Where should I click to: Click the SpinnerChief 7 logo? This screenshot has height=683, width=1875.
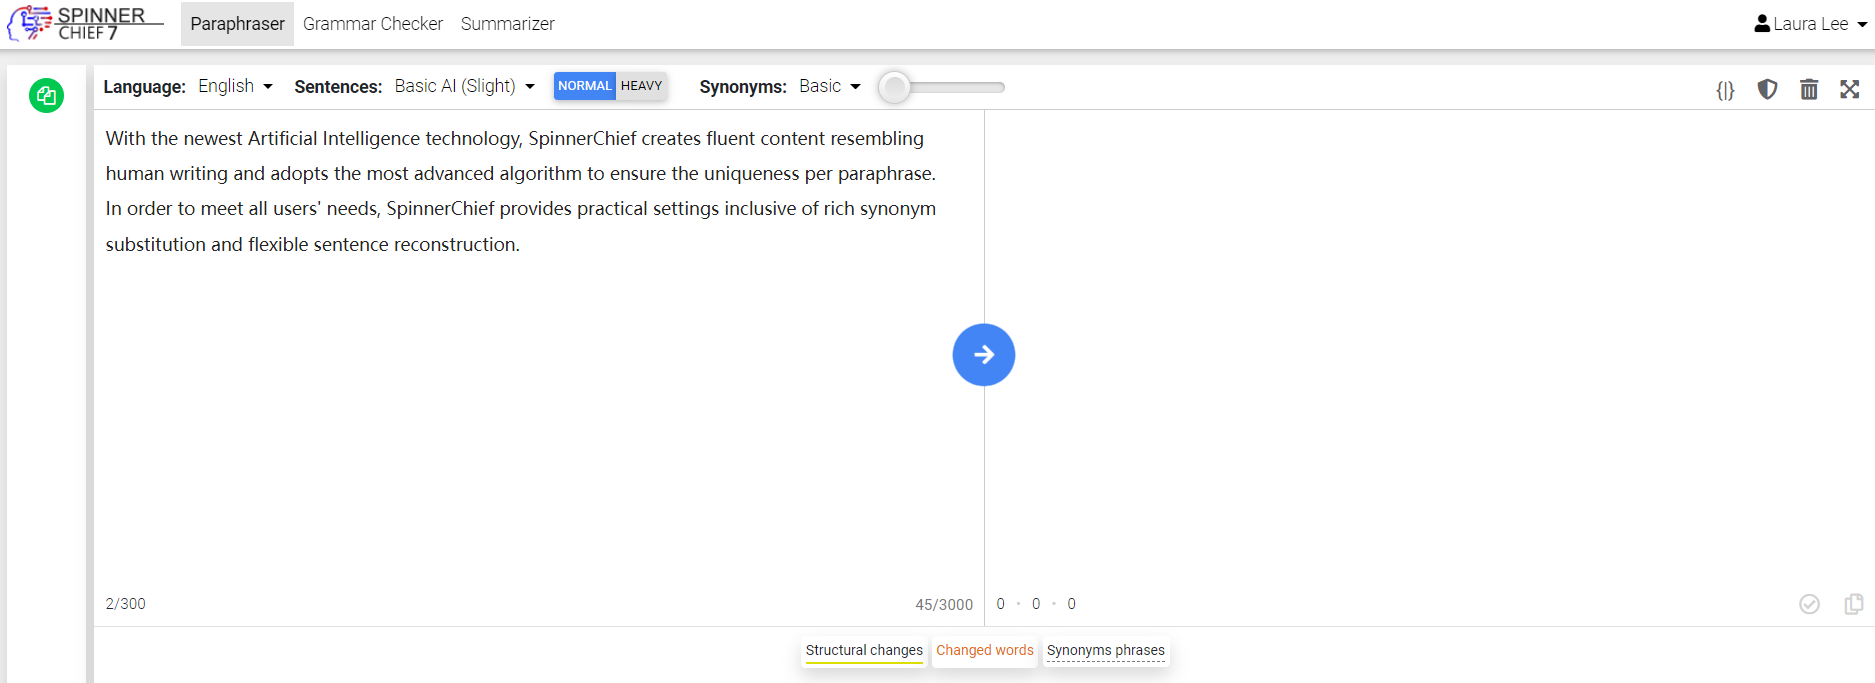click(x=85, y=23)
